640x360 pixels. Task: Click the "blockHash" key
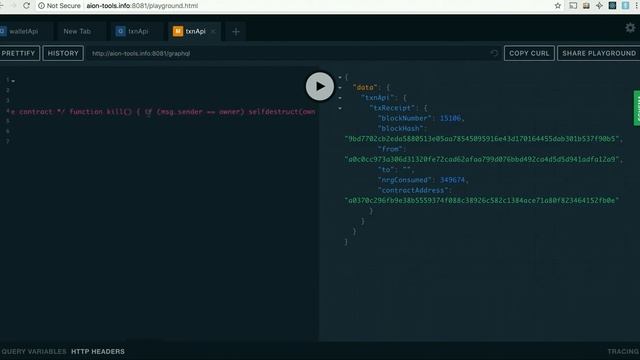(400, 129)
